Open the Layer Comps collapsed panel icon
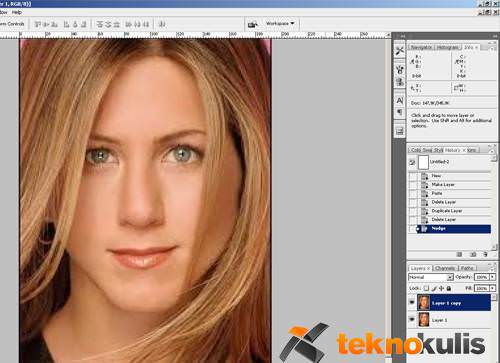 click(400, 131)
